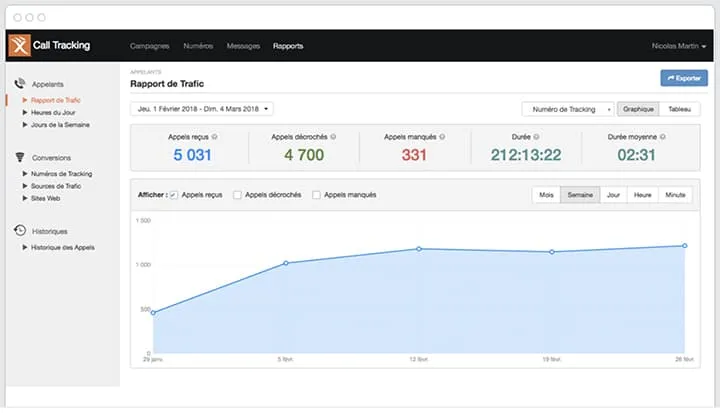The image size is (720, 413).
Task: Open the Messages menu
Action: point(243,46)
